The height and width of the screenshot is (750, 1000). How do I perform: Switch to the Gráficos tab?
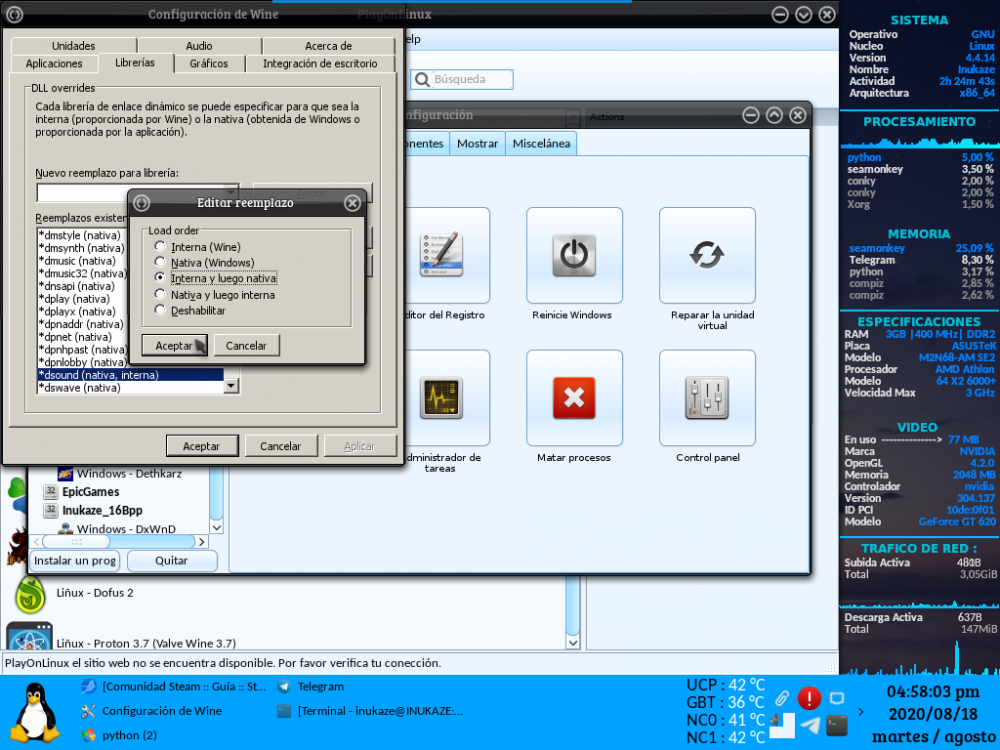(210, 62)
